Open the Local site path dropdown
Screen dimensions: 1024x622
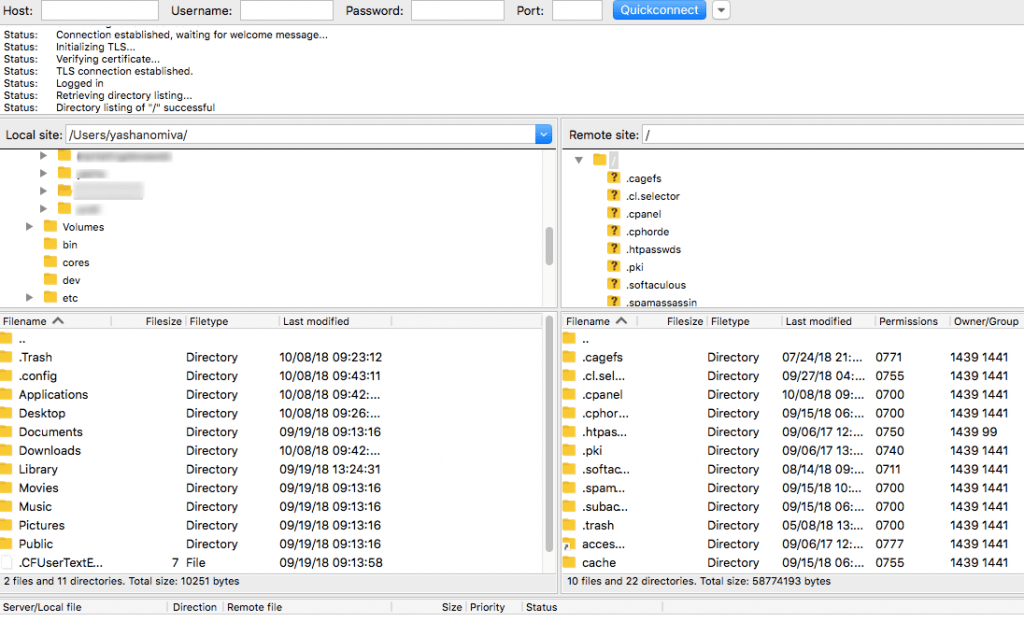pyautogui.click(x=543, y=133)
